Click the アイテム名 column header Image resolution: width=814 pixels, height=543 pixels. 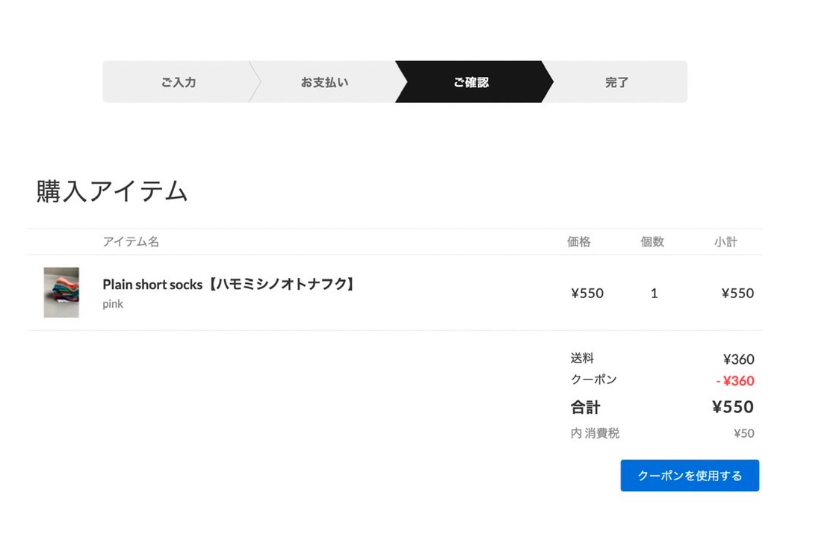click(131, 241)
